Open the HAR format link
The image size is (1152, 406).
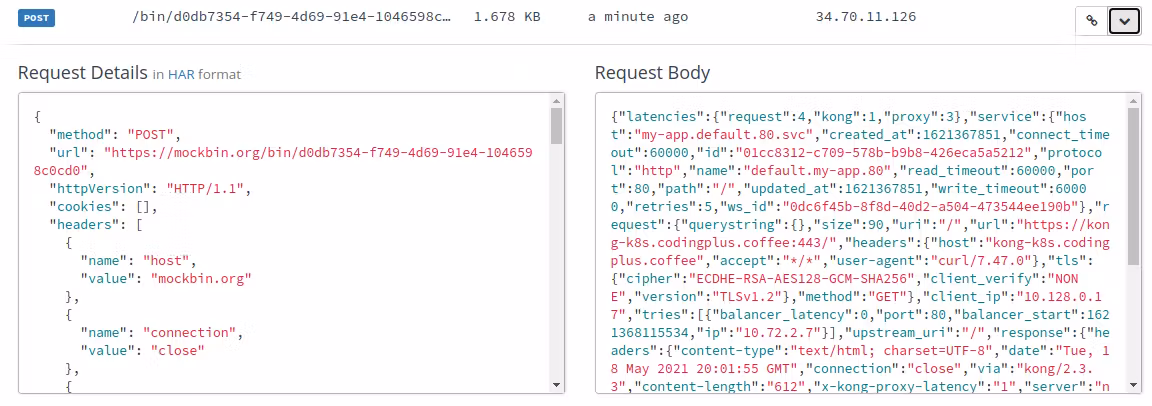click(181, 74)
